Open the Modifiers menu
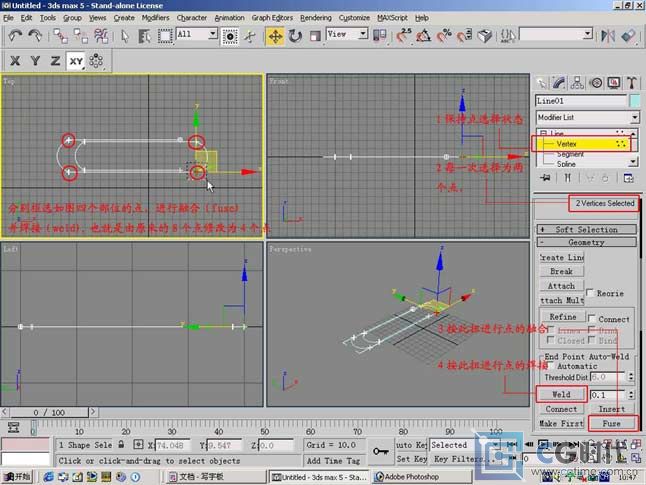 155,18
